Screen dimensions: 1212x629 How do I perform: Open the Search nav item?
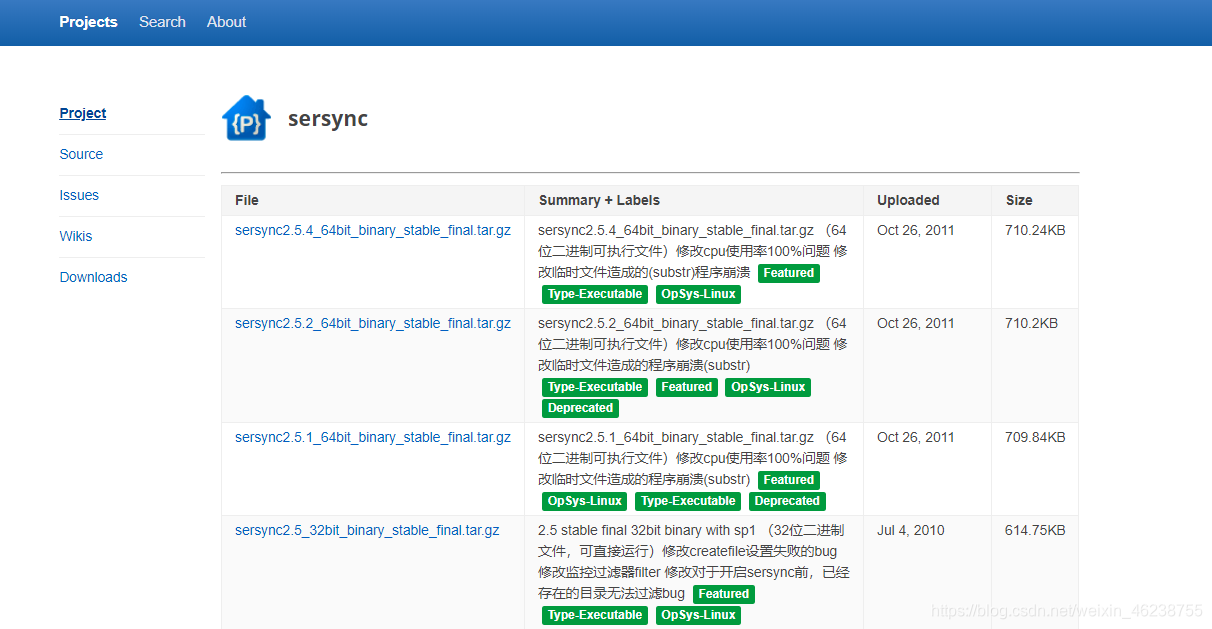click(162, 22)
